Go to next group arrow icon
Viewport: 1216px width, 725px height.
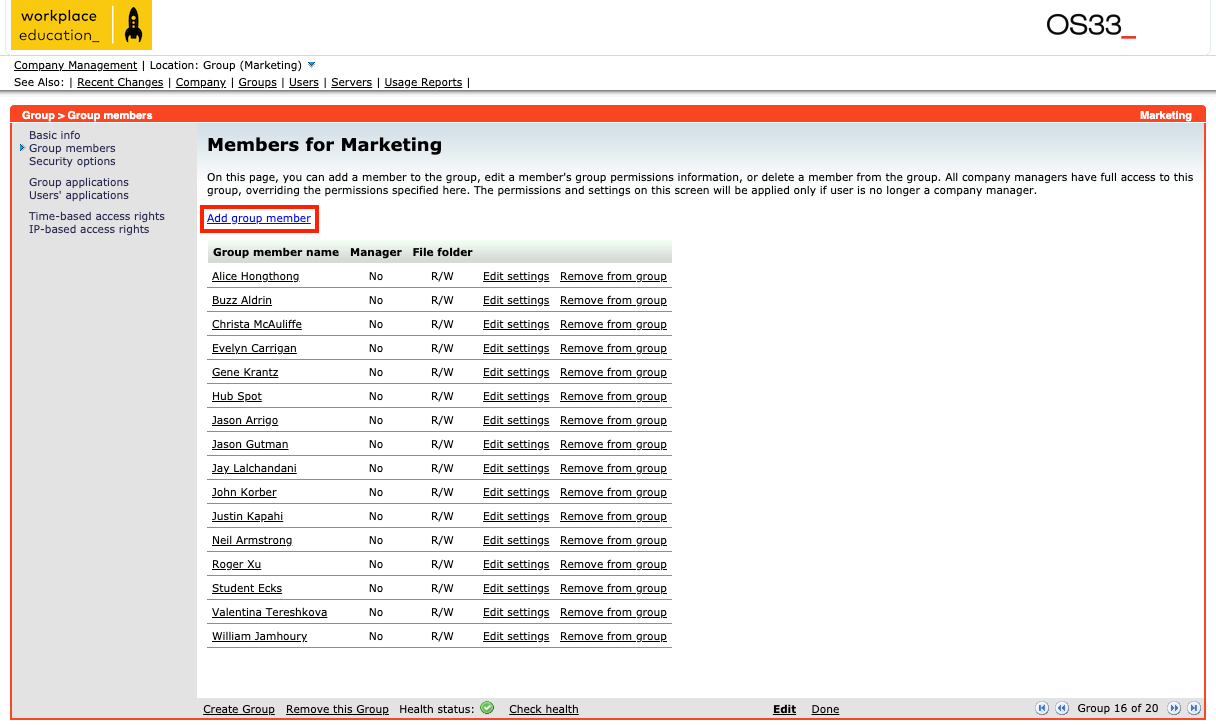(1175, 708)
